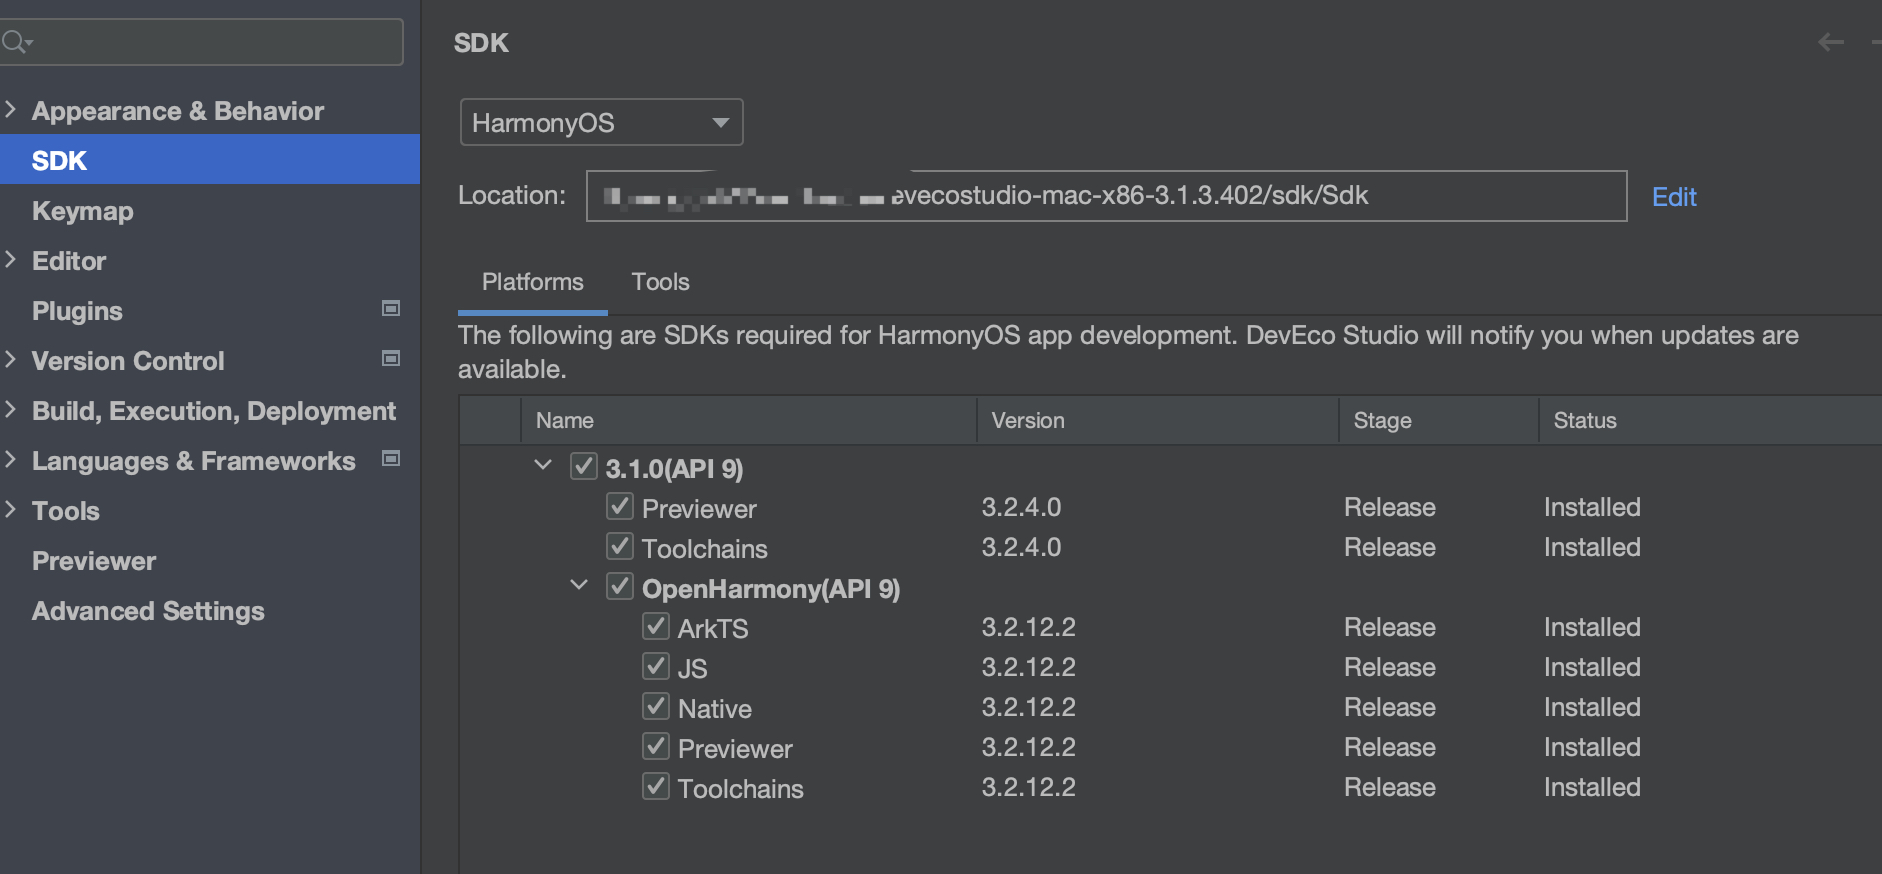Click the Edit link for SDK location
1882x874 pixels.
pos(1674,197)
